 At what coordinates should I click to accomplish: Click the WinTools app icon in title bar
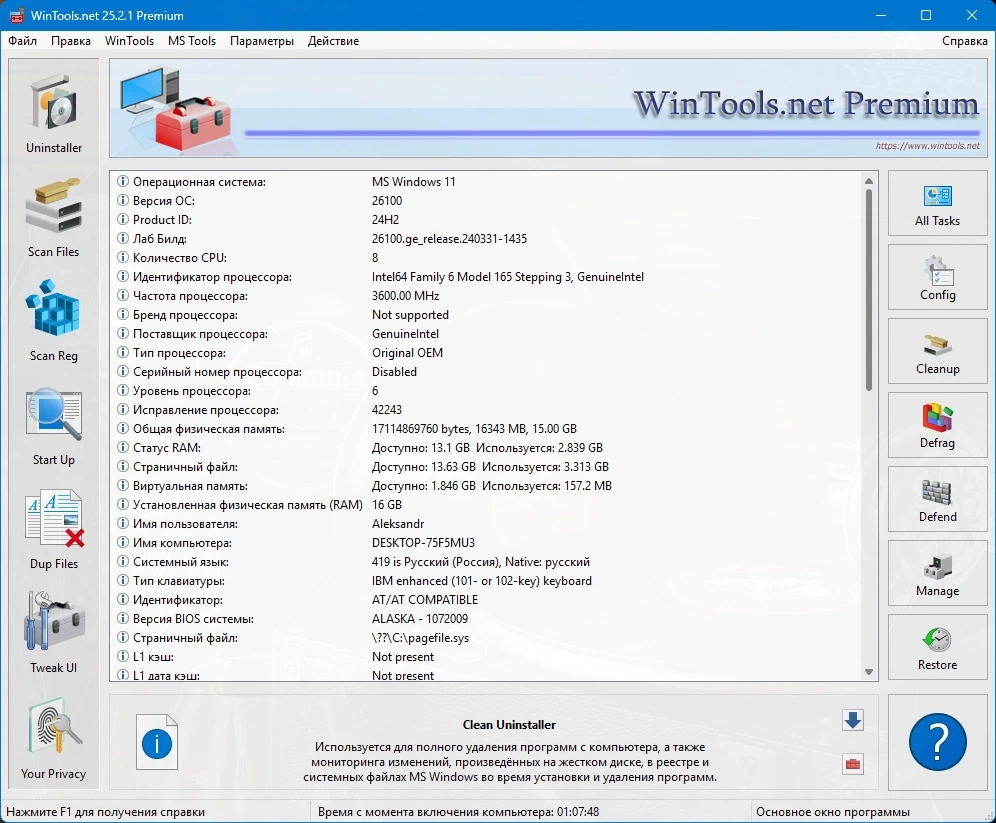click(15, 16)
